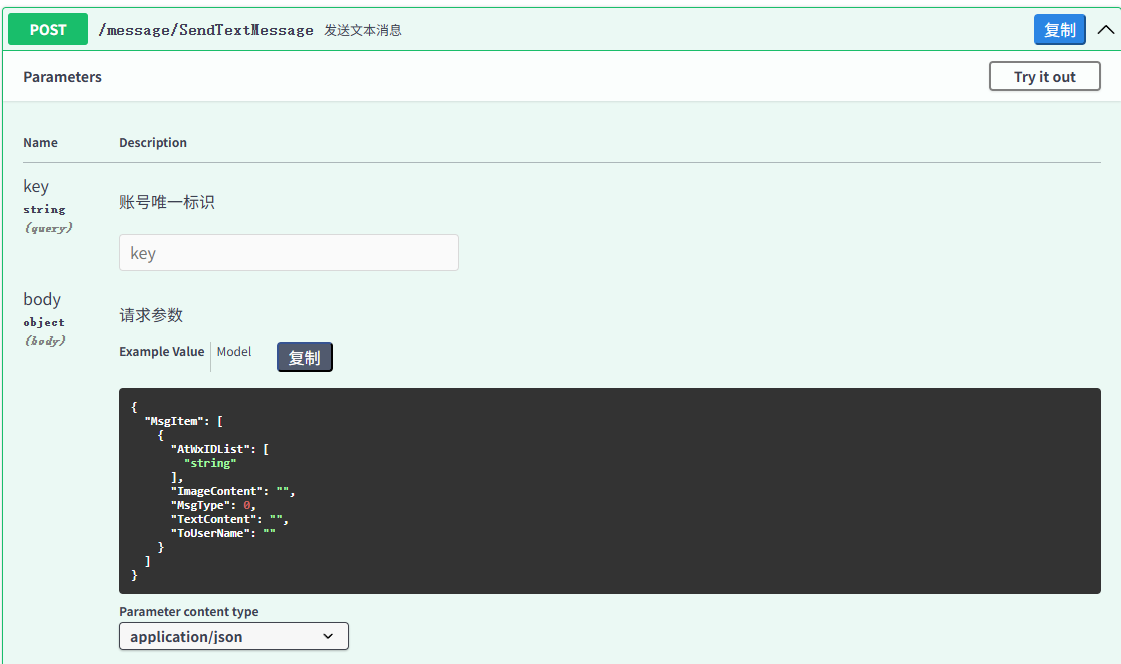
Task: Click the "TextContent" line in the JSON example
Action: 229,519
